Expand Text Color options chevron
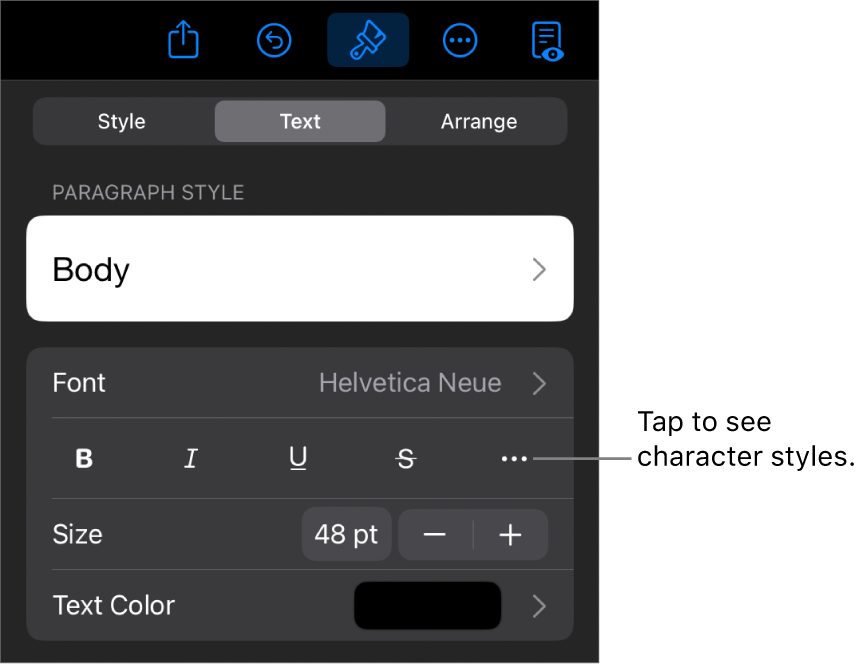Screen dimensions: 860x666 coord(539,606)
